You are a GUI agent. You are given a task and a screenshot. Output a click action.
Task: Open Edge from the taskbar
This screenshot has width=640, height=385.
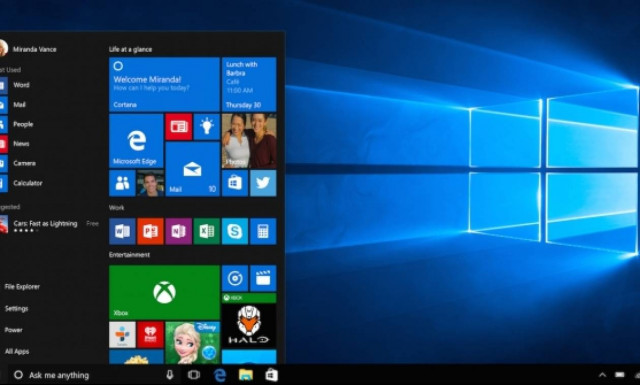[220, 375]
